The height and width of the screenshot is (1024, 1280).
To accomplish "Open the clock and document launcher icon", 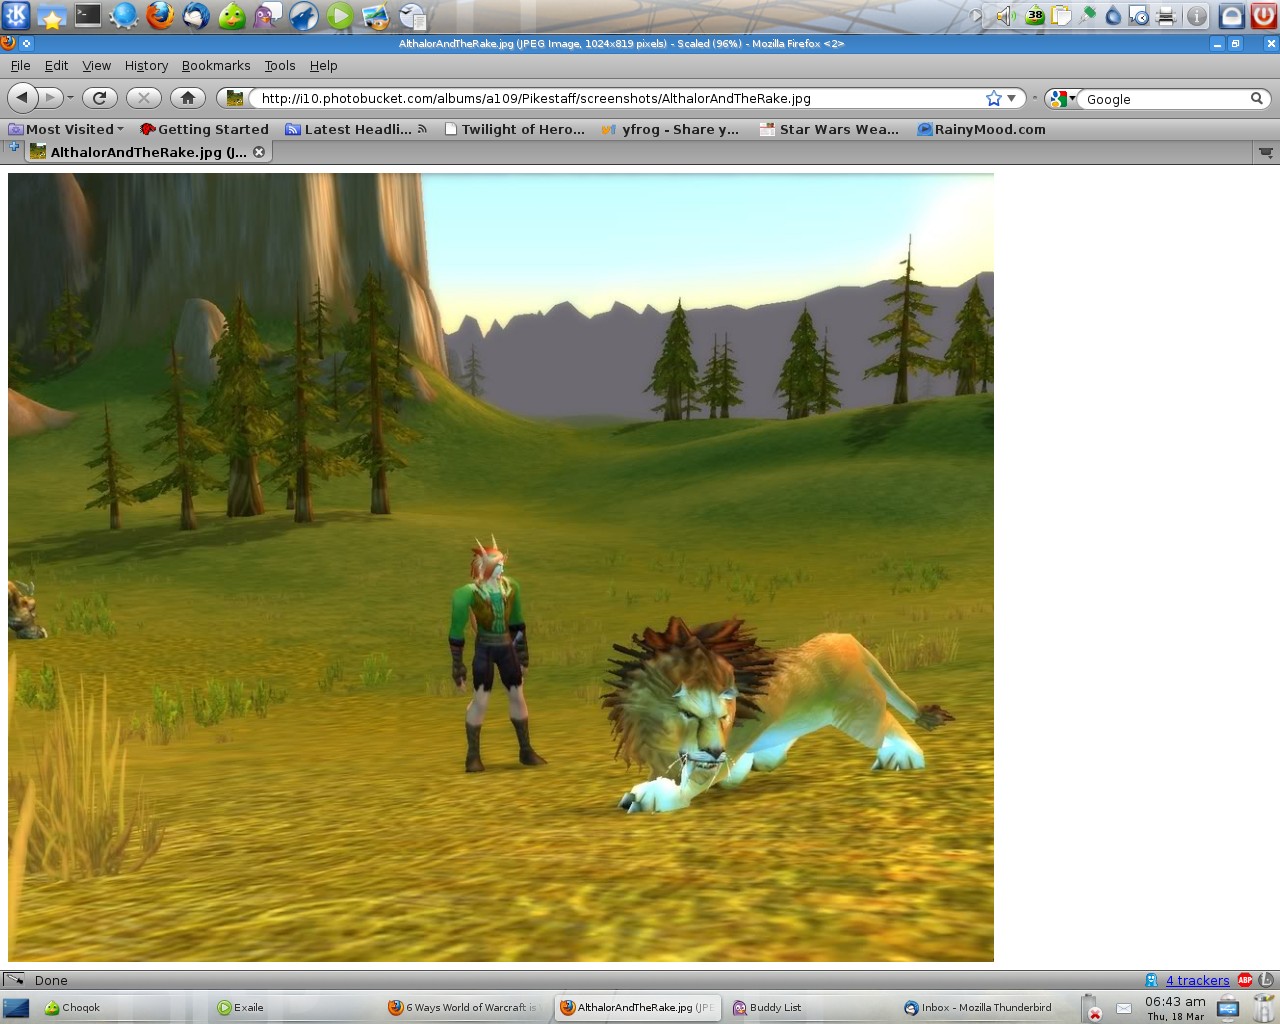I will [x=412, y=15].
